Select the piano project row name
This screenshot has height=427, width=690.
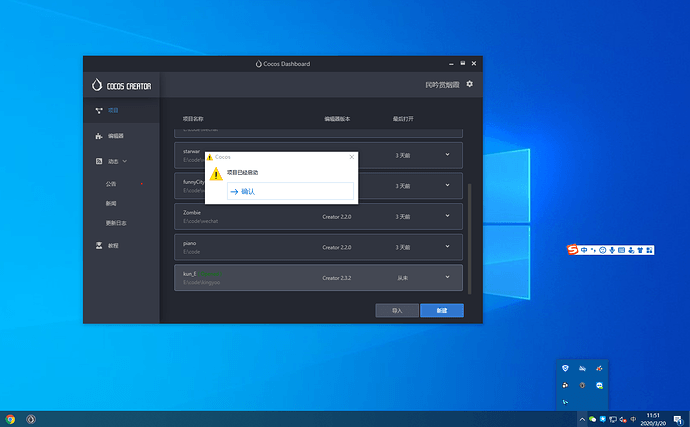[190, 243]
